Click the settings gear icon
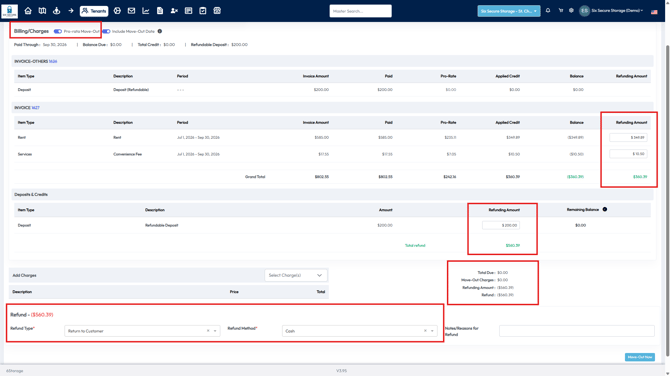The width and height of the screenshot is (670, 376). pyautogui.click(x=571, y=11)
